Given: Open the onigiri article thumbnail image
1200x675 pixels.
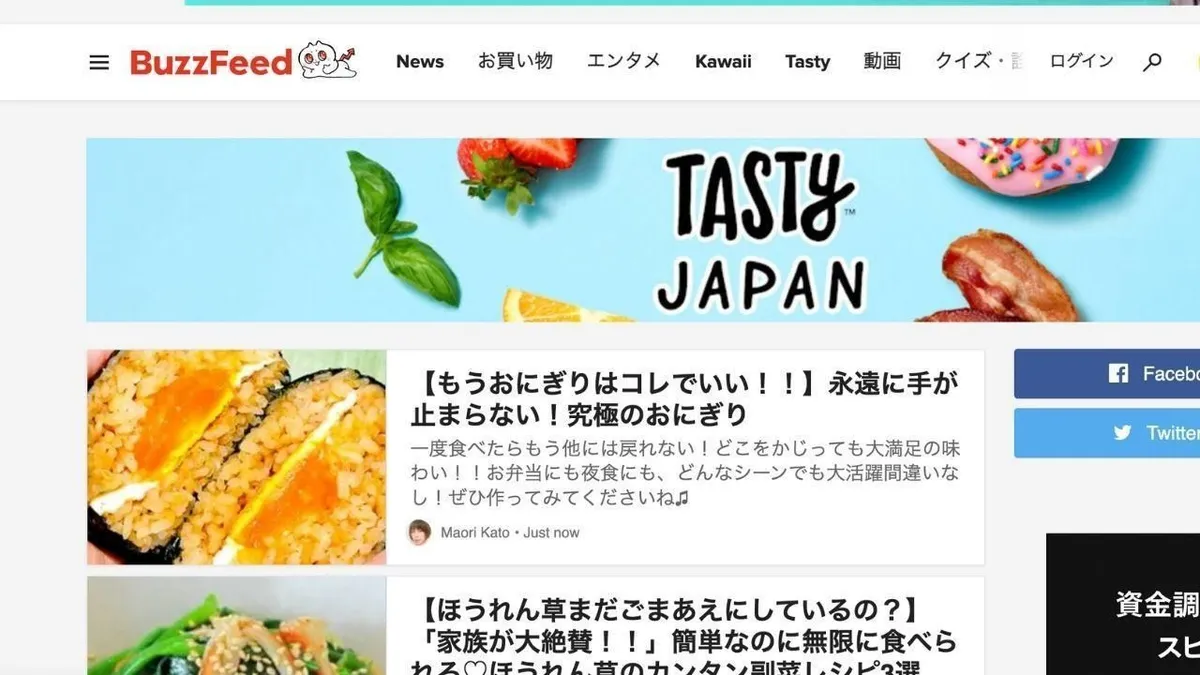Looking at the screenshot, I should pos(236,457).
